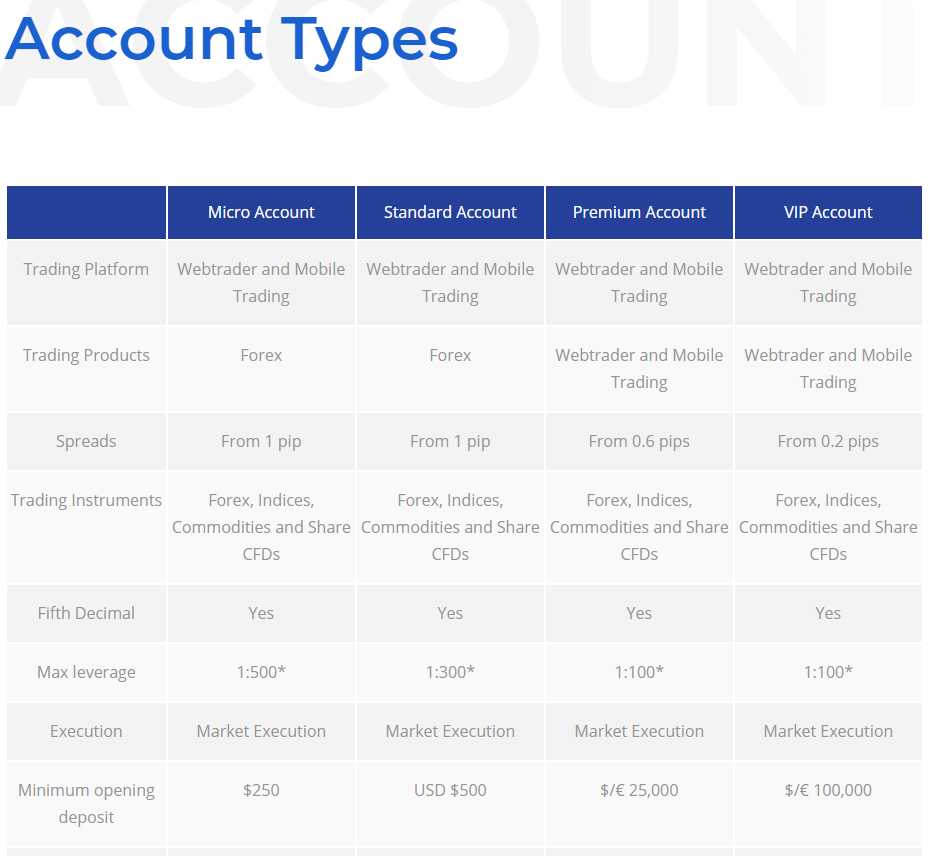This screenshot has width=929, height=856.
Task: Click the From 0.6 pips spread cell
Action: tap(639, 441)
